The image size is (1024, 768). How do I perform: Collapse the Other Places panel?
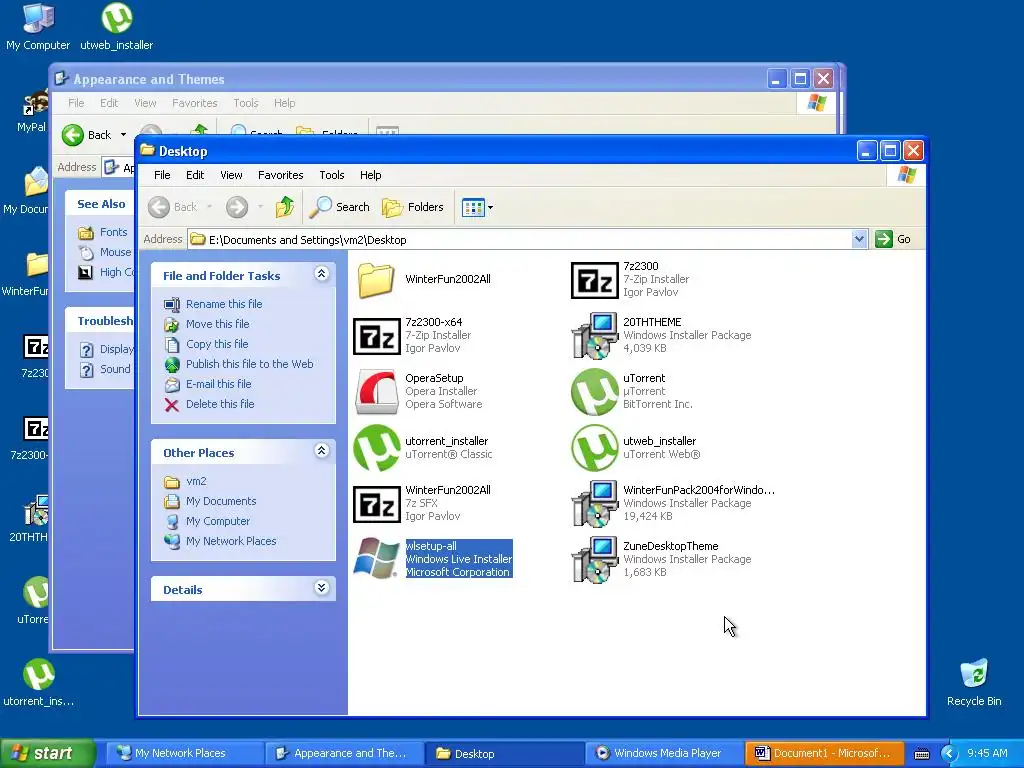click(321, 451)
